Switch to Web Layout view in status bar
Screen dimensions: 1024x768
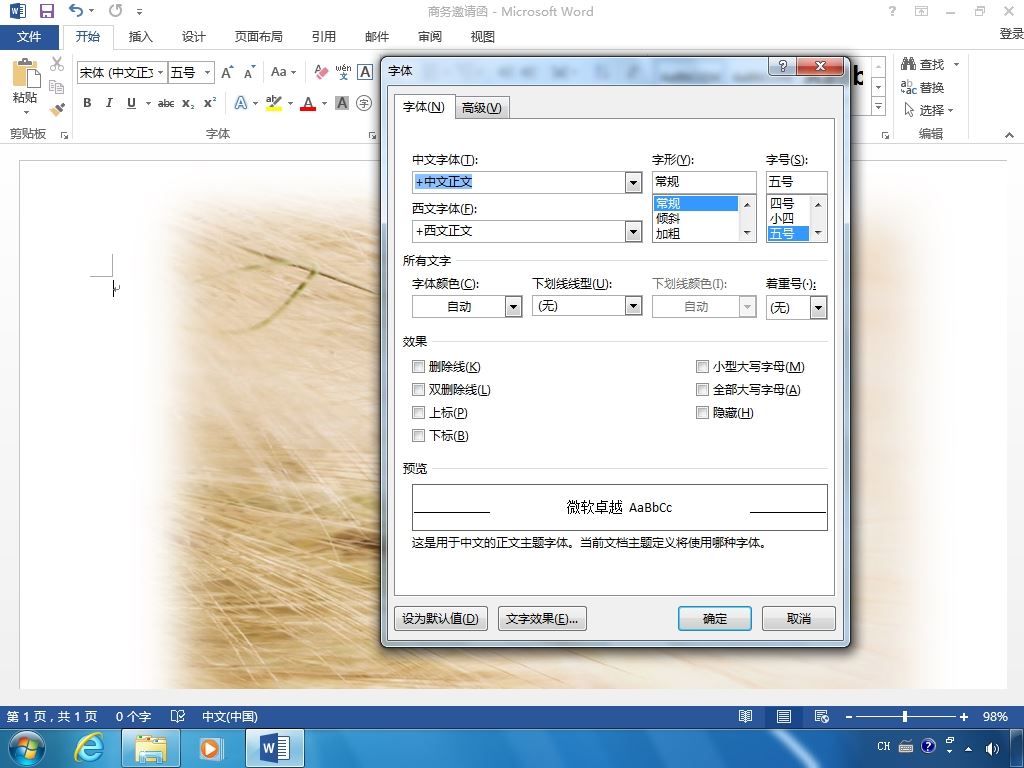[x=822, y=716]
